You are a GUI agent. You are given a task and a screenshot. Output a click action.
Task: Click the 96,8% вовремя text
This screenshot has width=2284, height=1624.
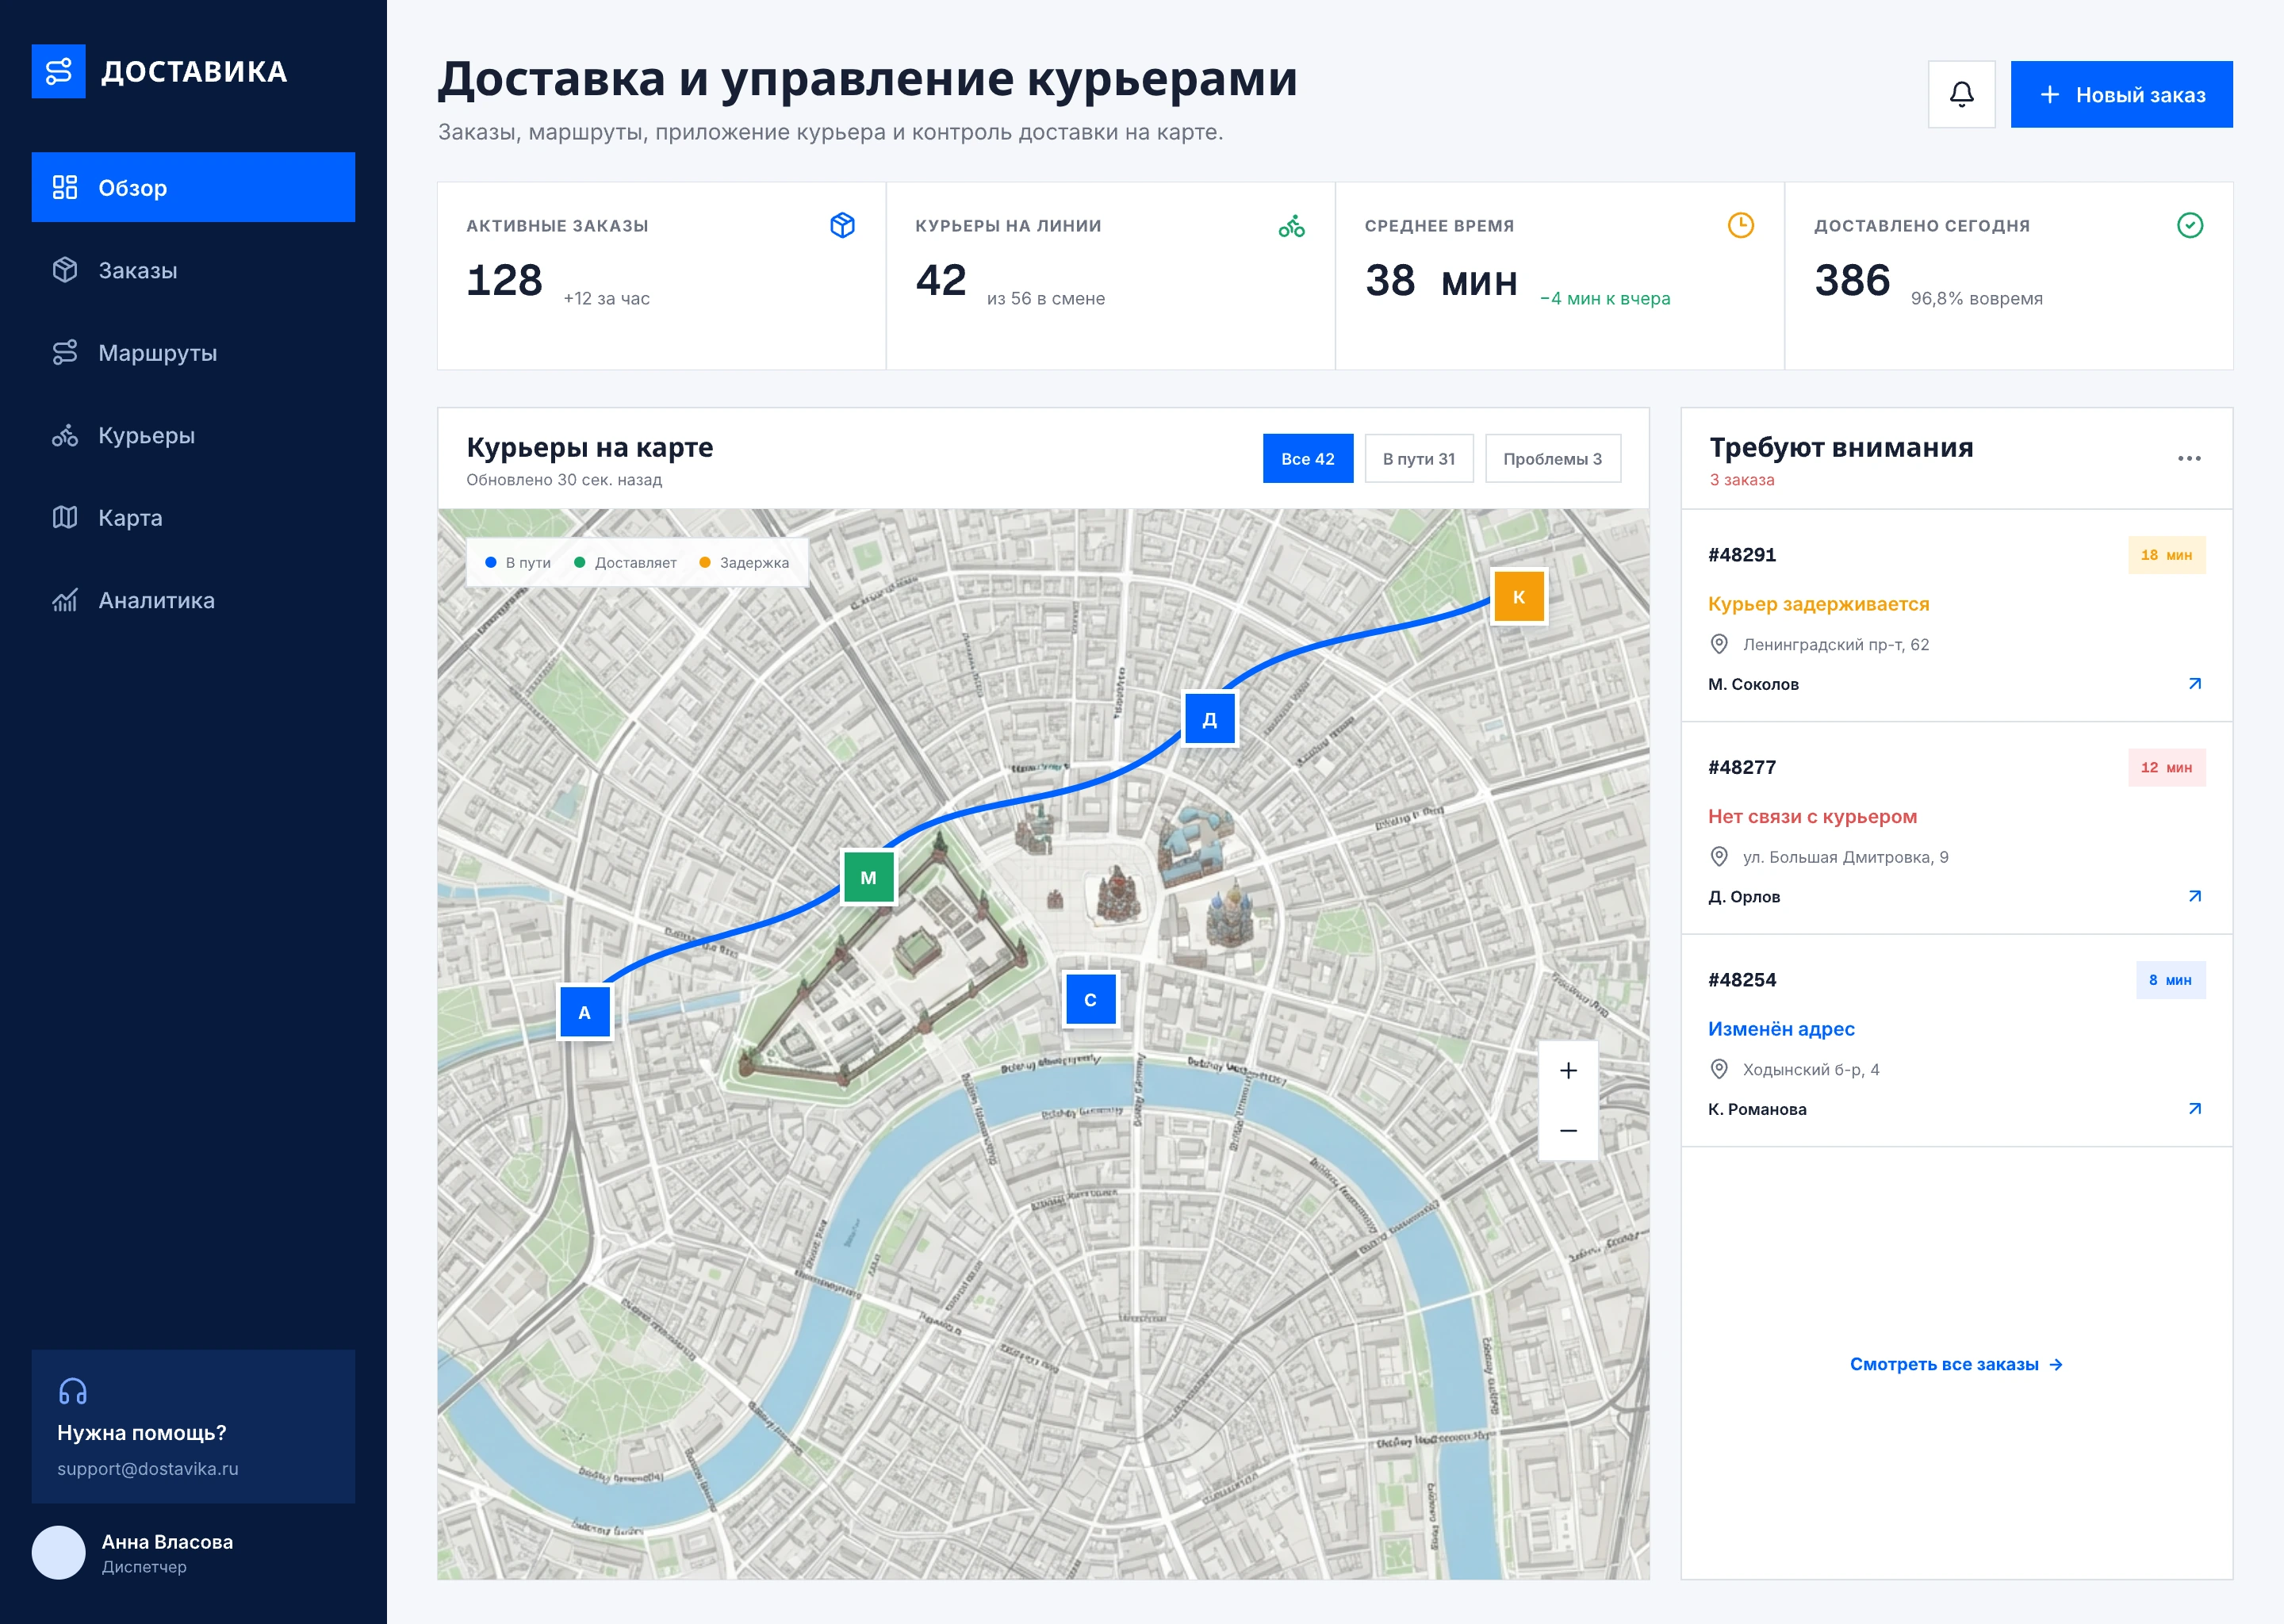coord(1976,298)
